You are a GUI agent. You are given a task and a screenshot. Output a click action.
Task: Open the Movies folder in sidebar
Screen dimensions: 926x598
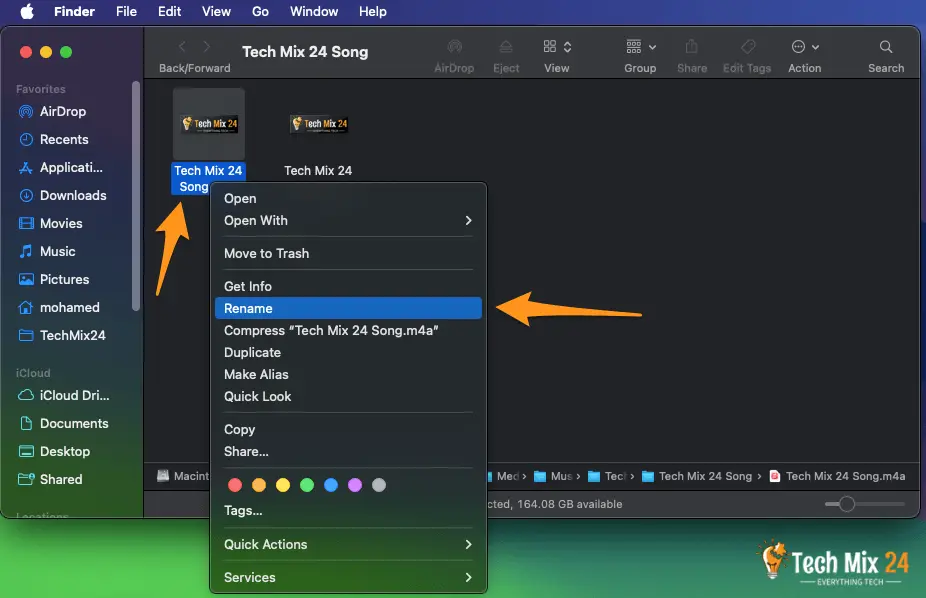[x=50, y=223]
